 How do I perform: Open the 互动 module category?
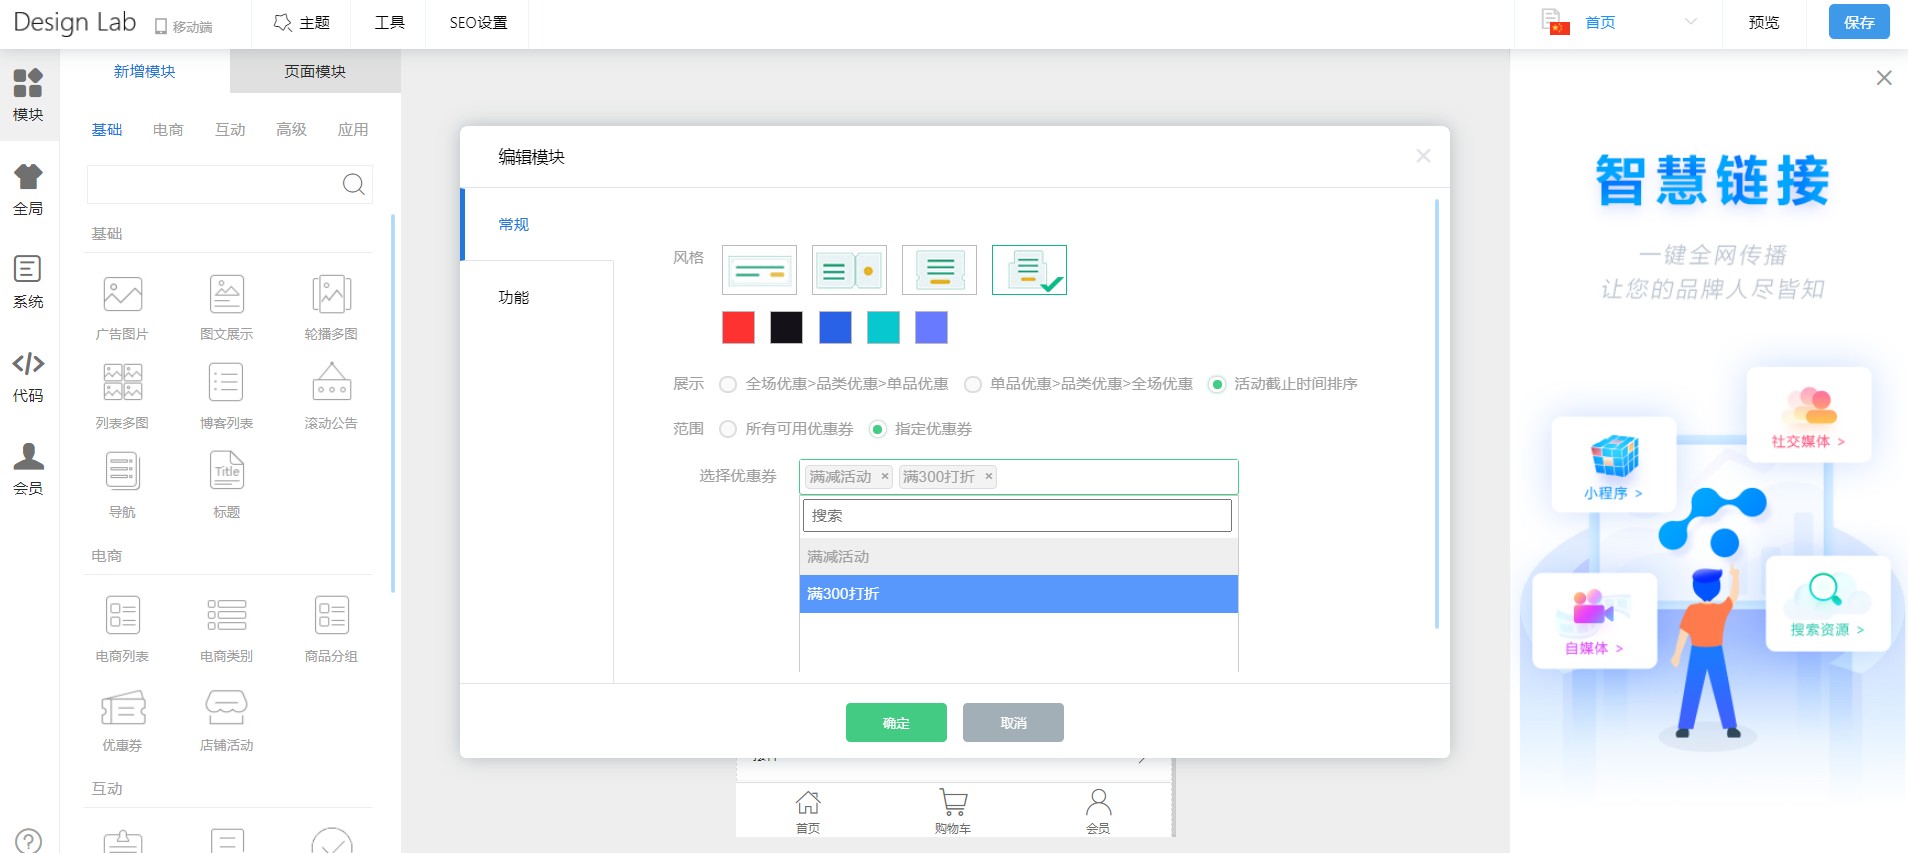click(x=230, y=130)
